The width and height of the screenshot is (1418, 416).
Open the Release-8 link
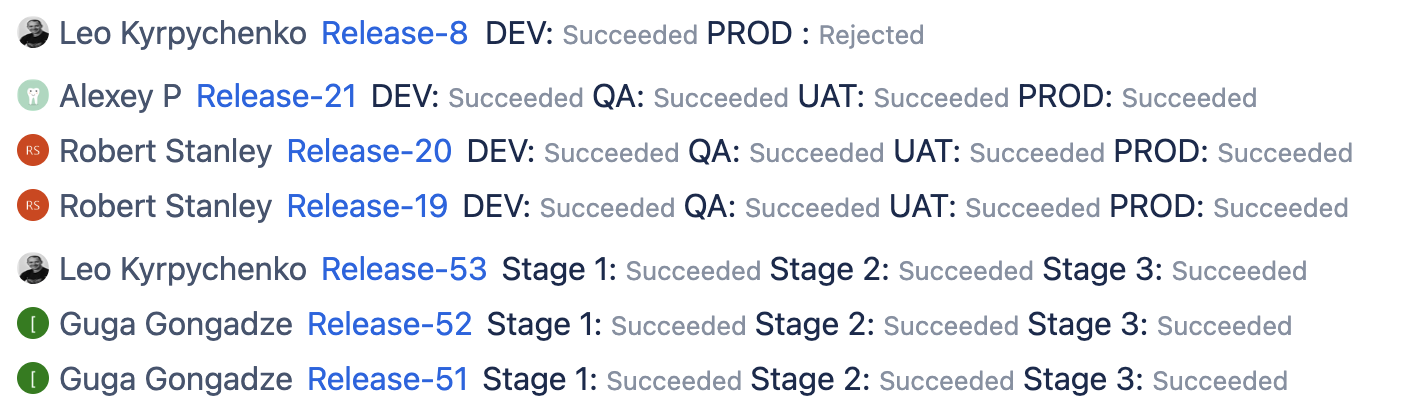(394, 34)
